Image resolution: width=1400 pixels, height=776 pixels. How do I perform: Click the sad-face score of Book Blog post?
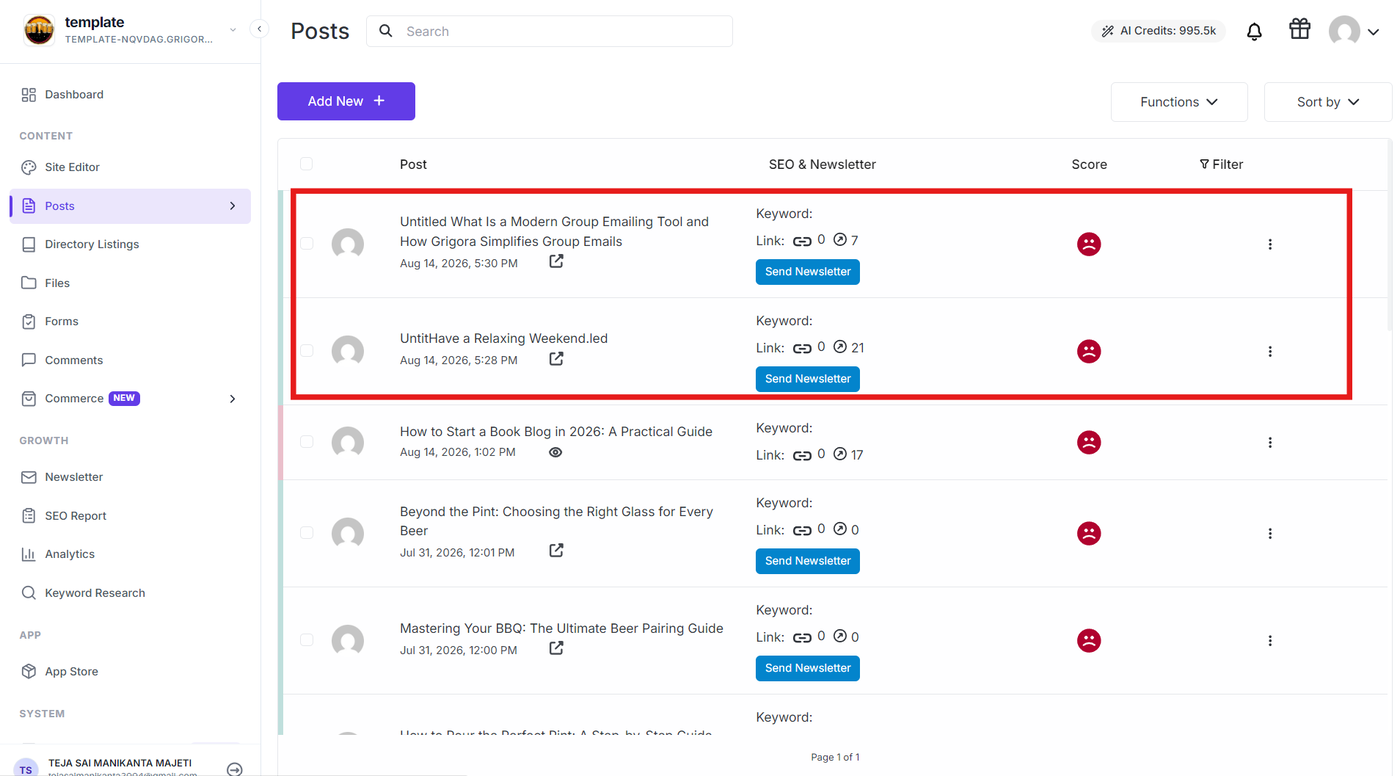point(1089,442)
